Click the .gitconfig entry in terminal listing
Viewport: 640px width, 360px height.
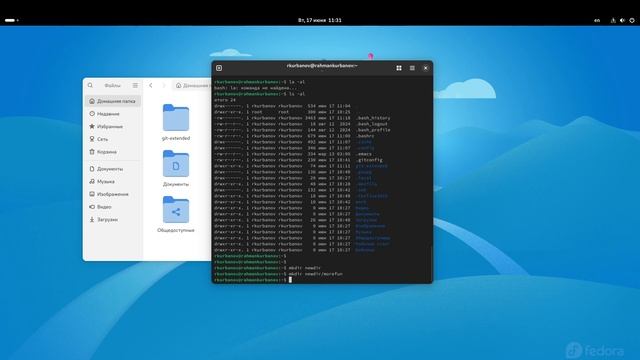[369, 160]
